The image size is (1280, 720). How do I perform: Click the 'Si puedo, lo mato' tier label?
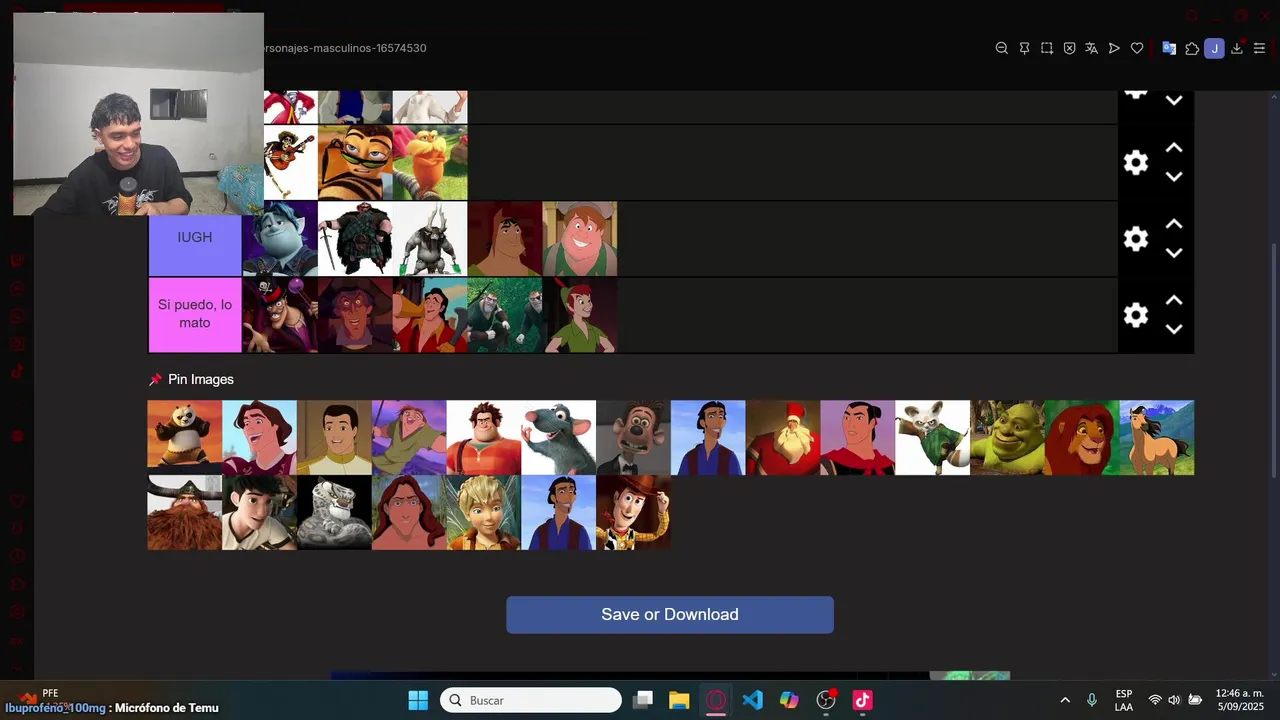(195, 315)
